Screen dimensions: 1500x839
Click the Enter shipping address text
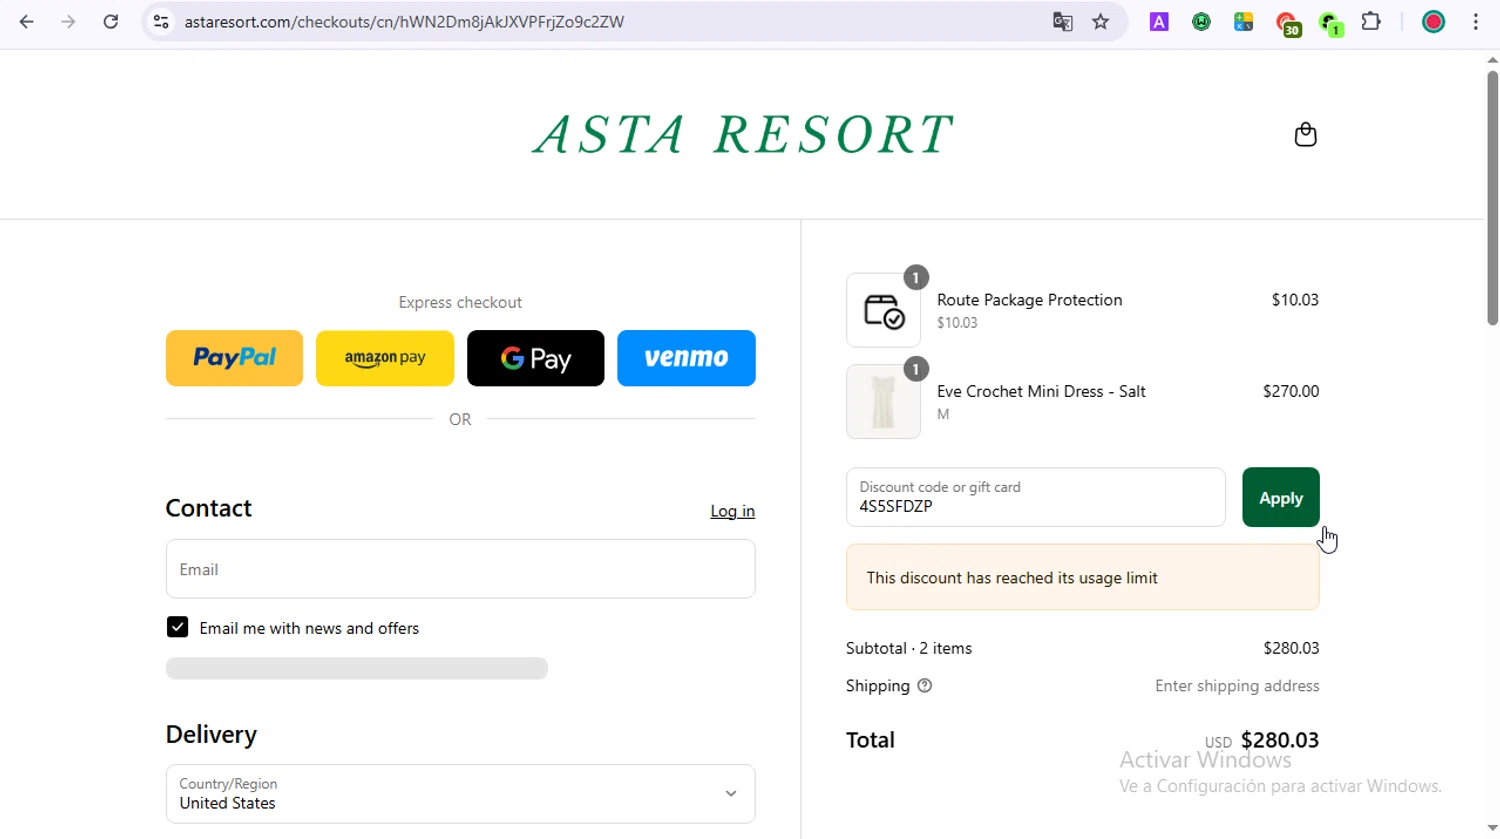(1237, 686)
